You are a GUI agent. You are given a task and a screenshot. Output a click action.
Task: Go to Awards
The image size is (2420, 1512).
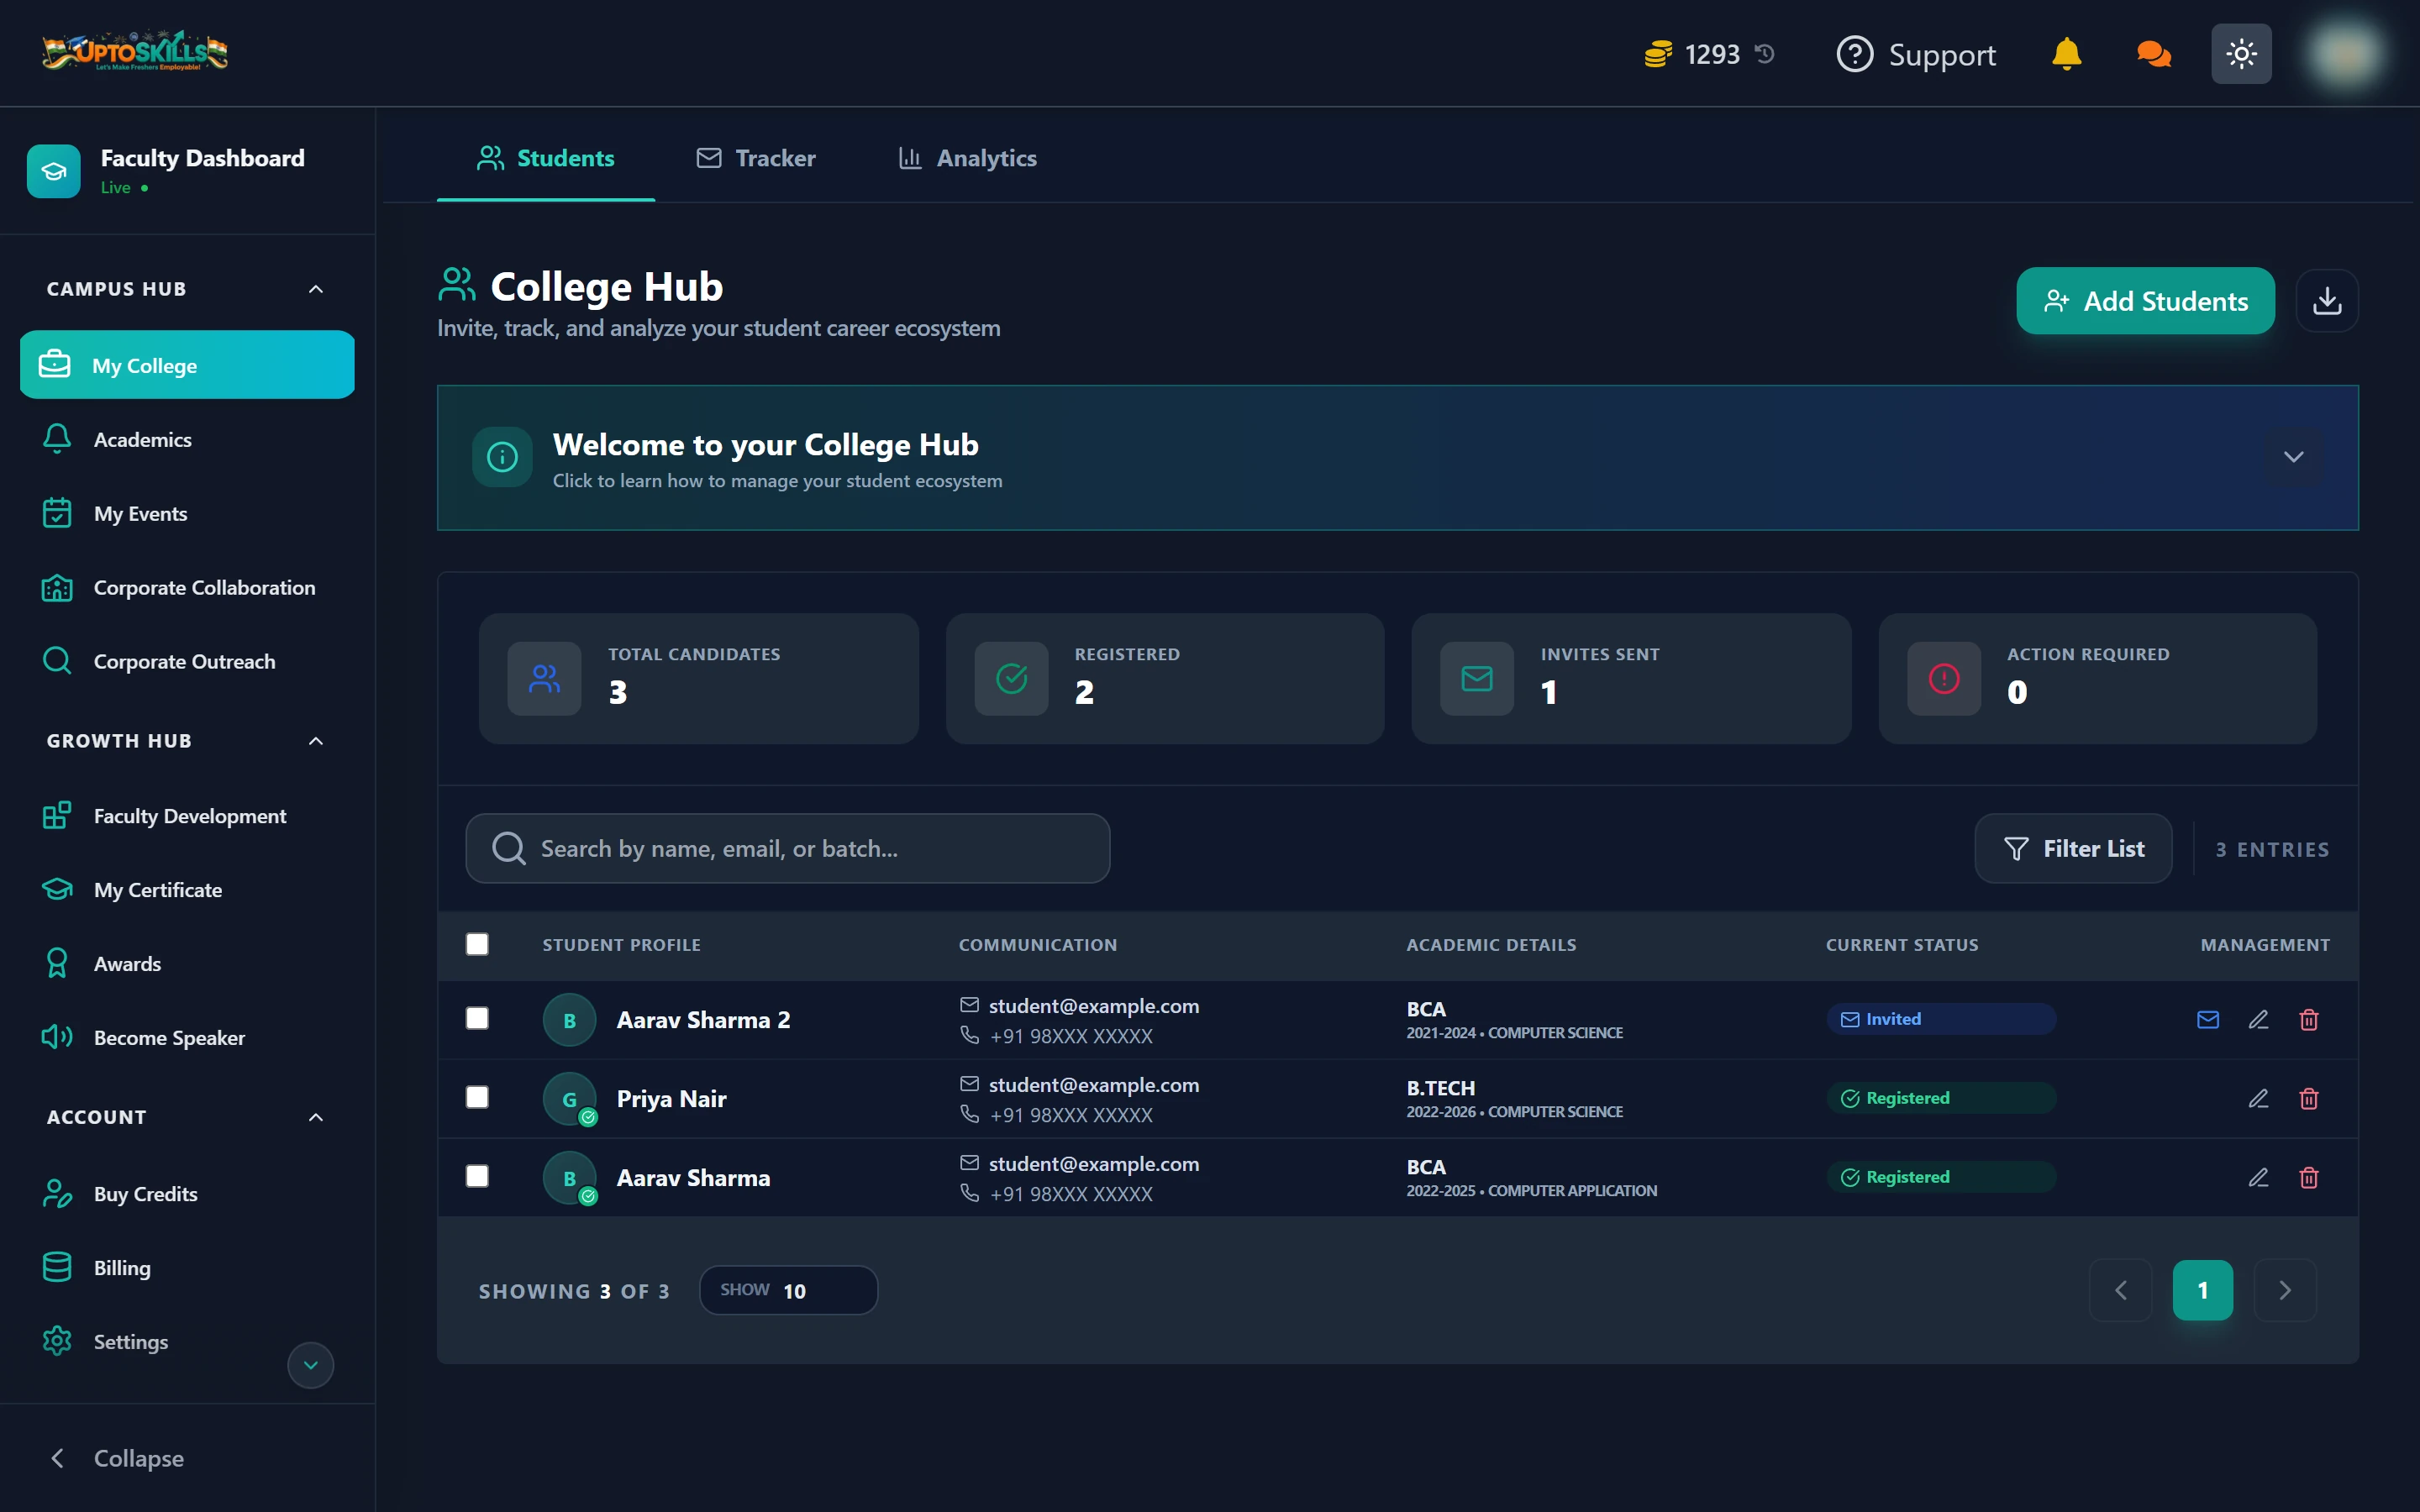[x=187, y=964]
